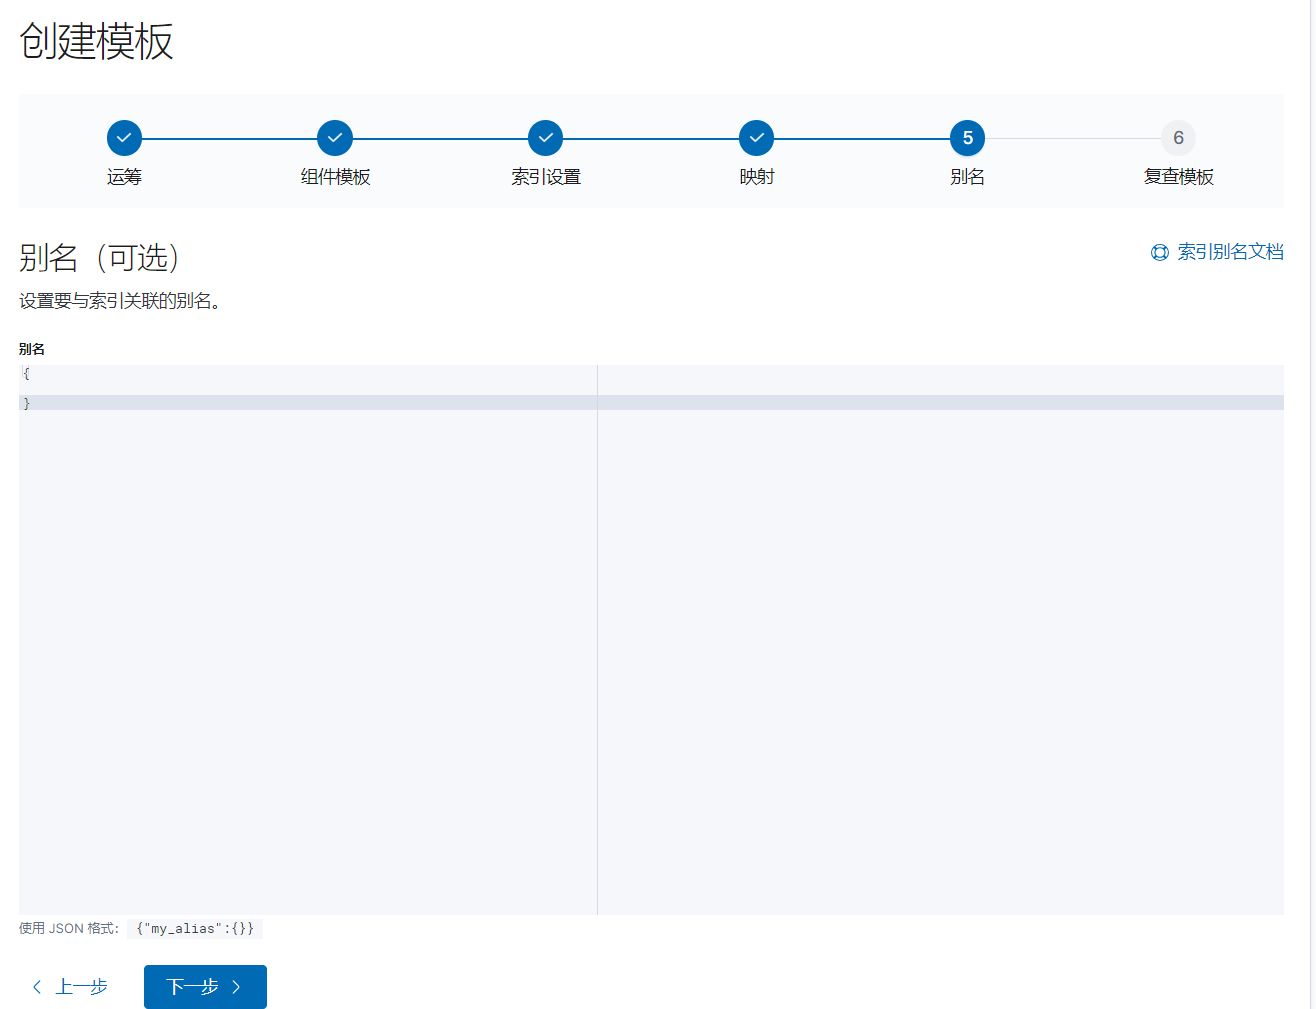Select current step 5 别名 circle

[x=968, y=138]
